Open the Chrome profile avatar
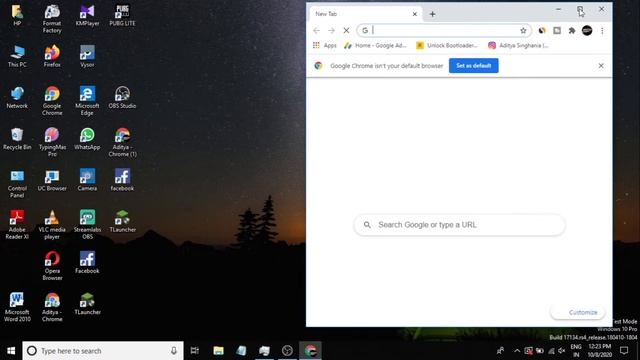 coord(587,31)
